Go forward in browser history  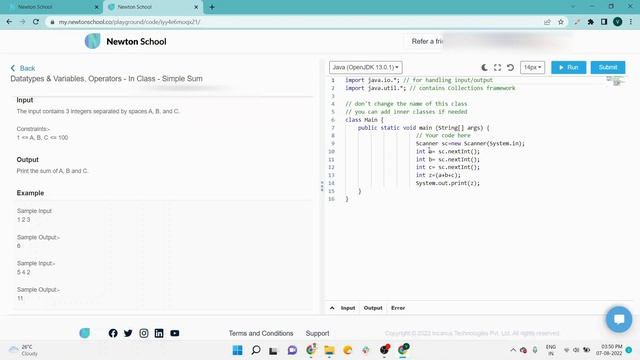coord(22,22)
